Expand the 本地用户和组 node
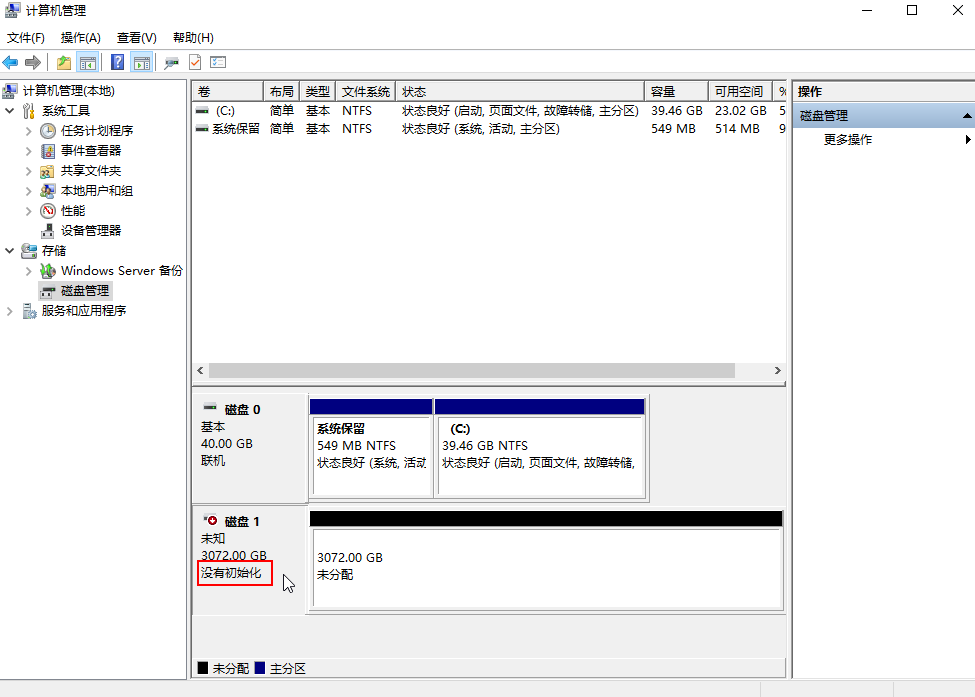 click(x=28, y=191)
